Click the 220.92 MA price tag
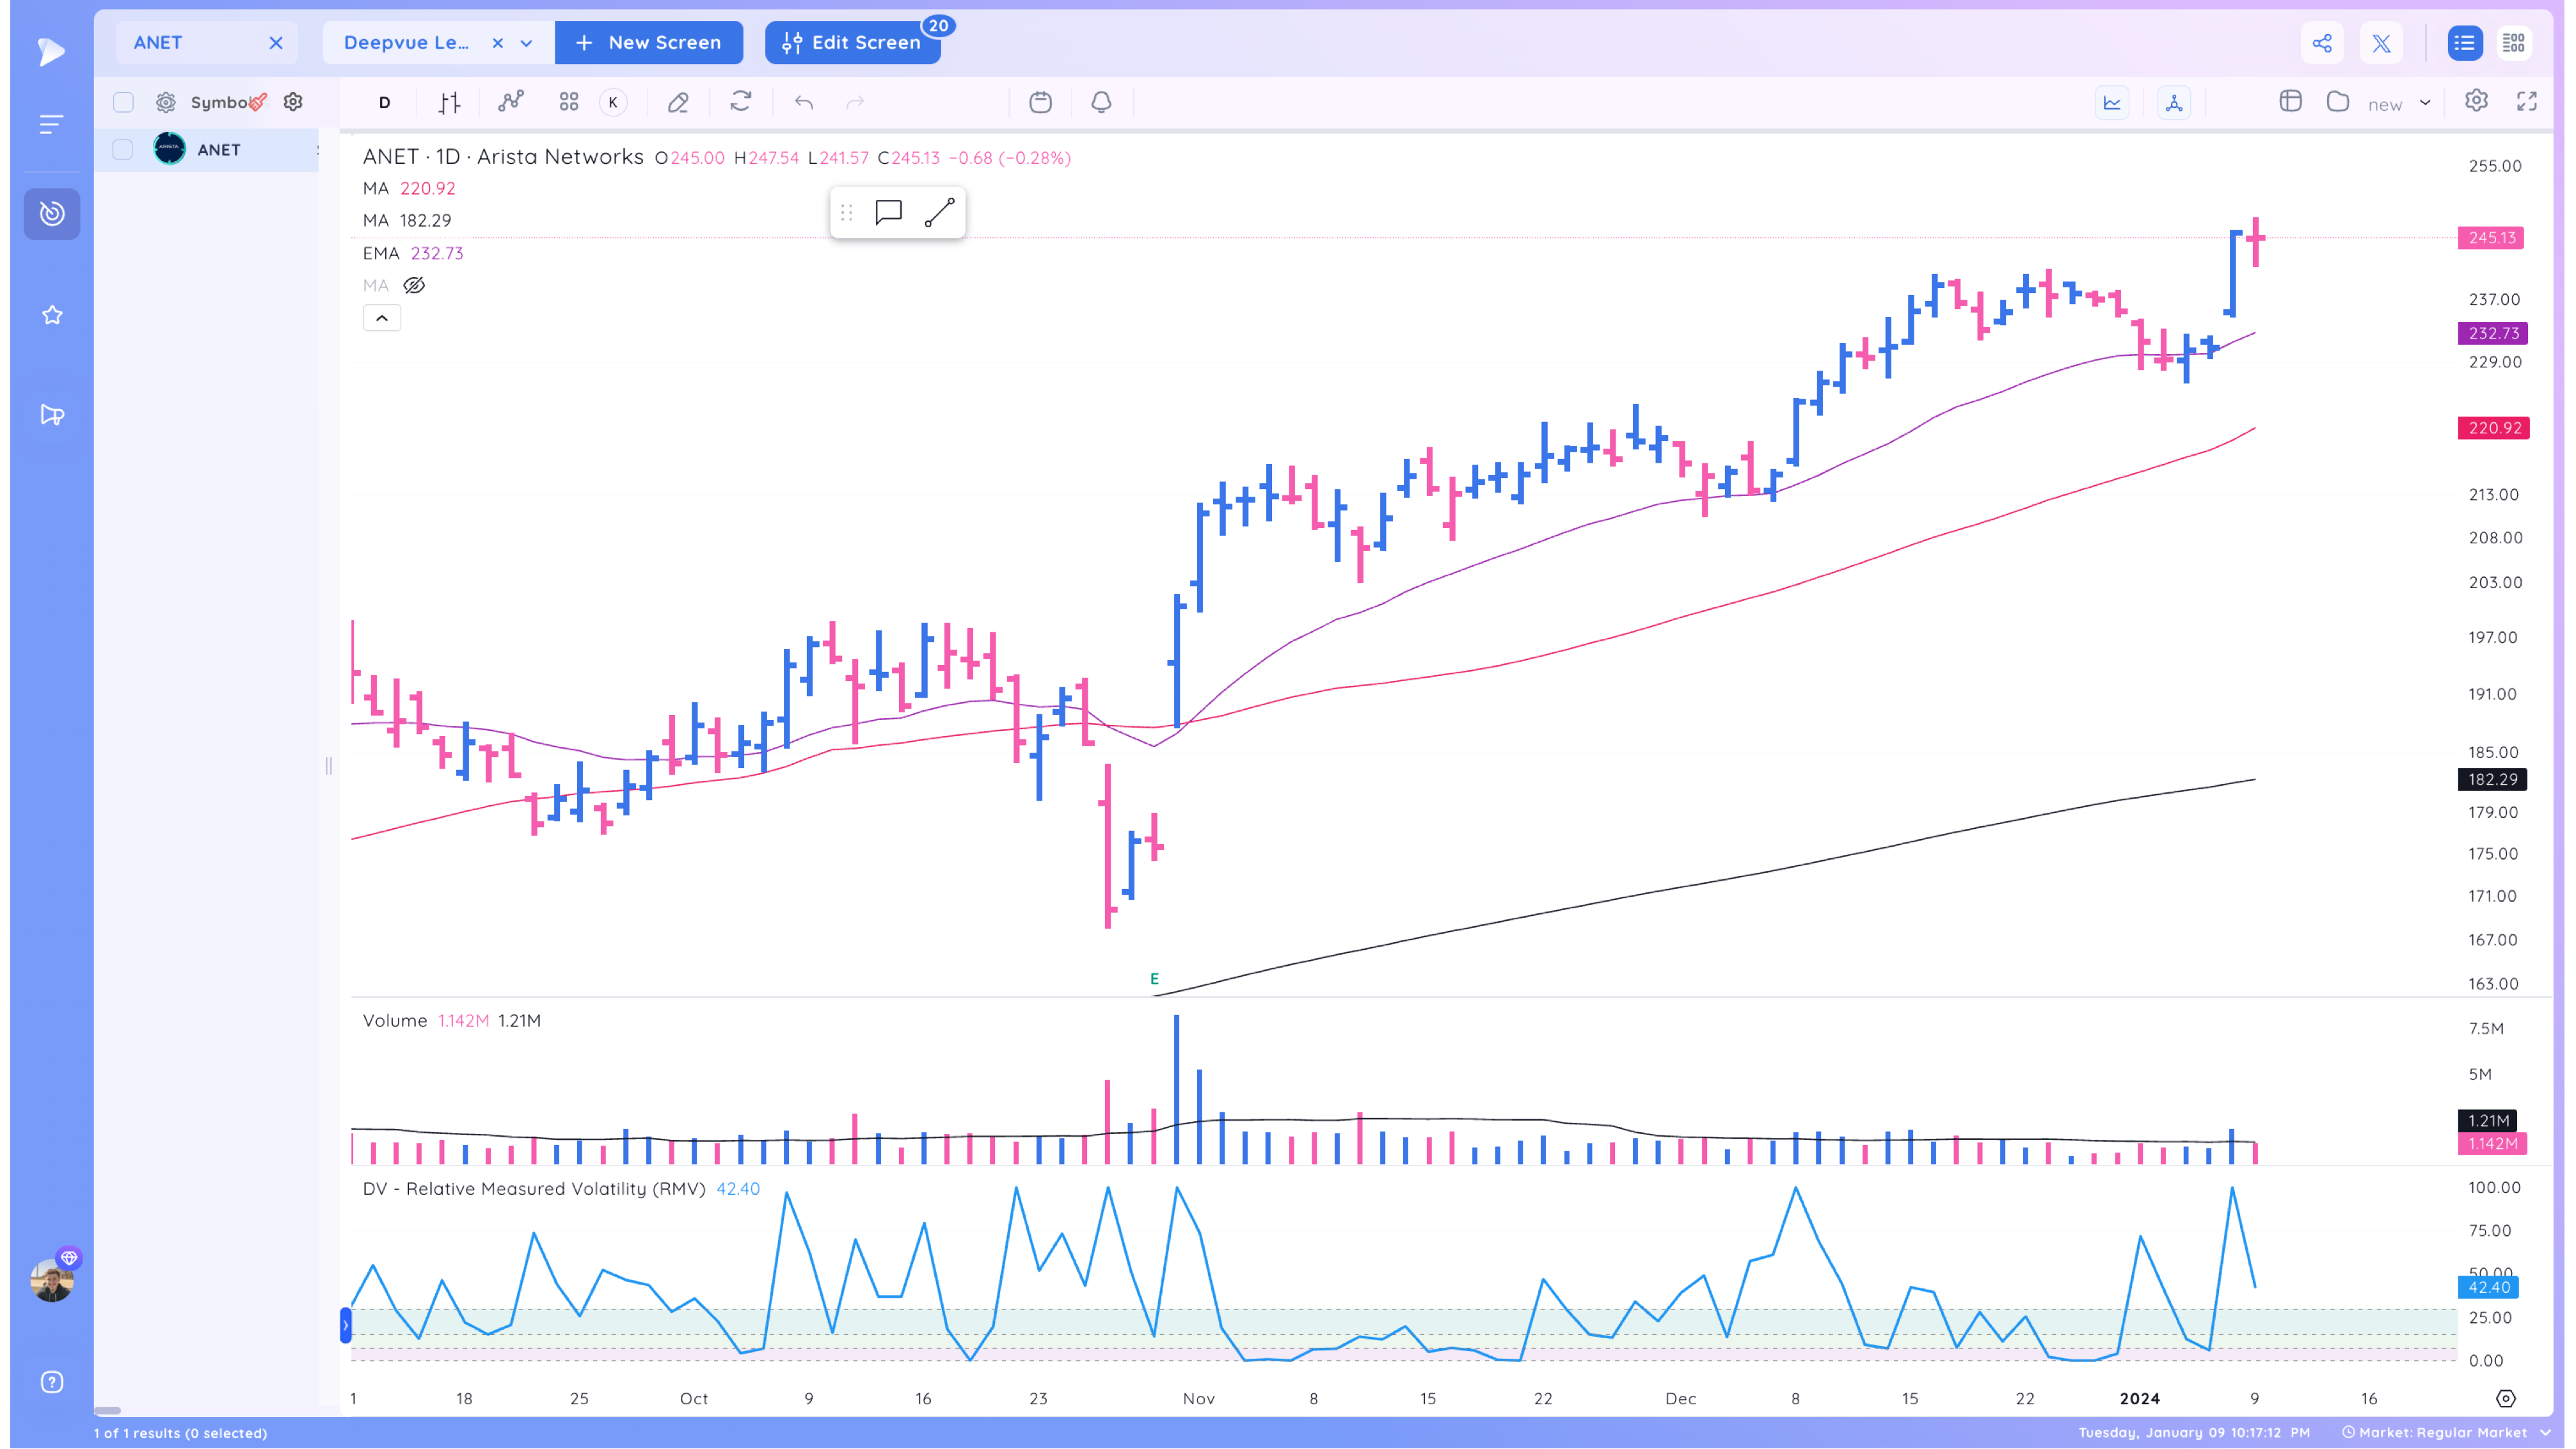 click(x=2493, y=428)
